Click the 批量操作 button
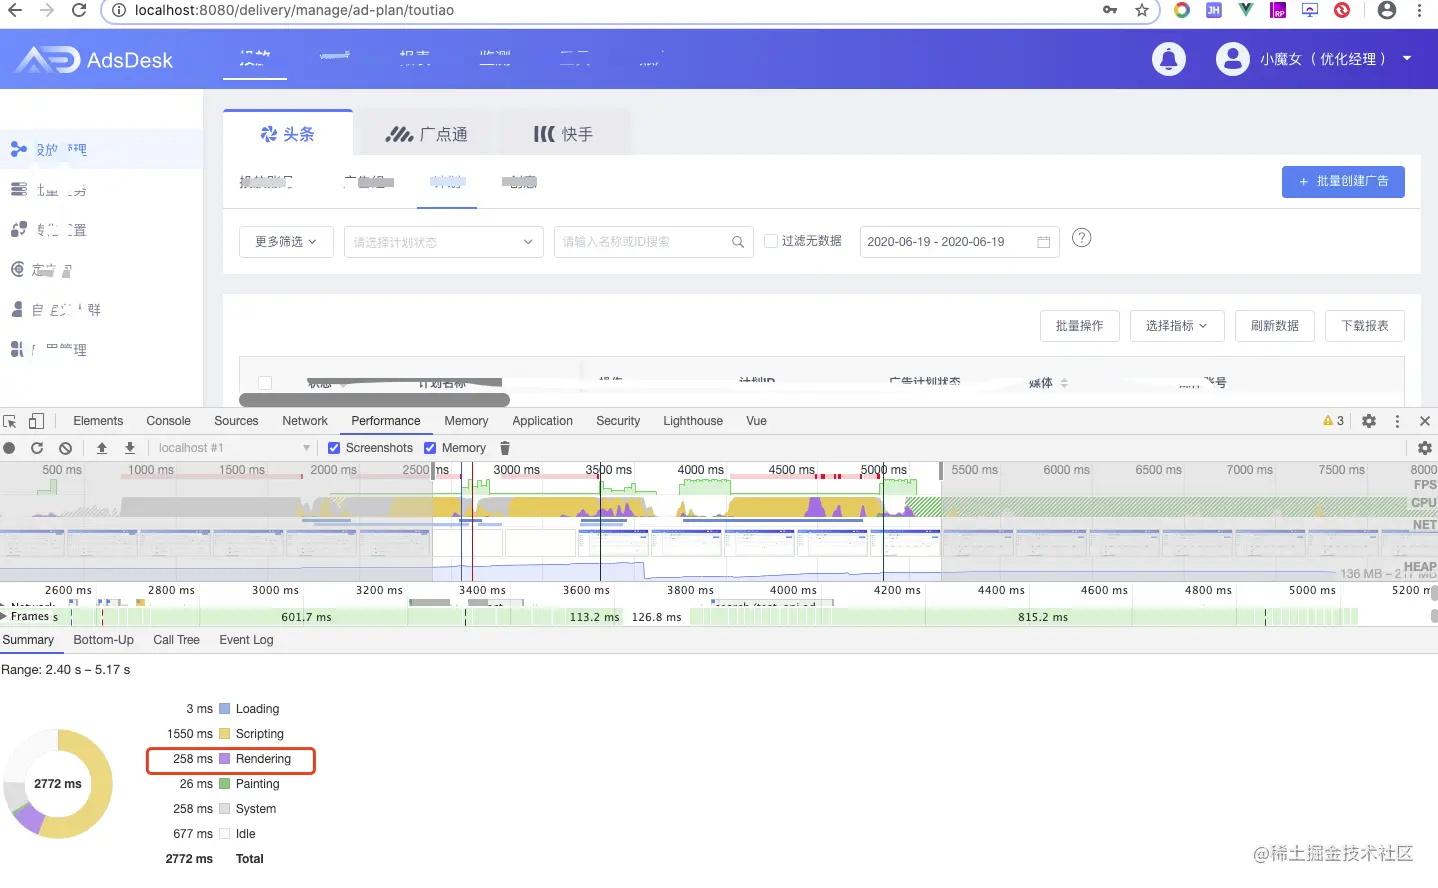 tap(1080, 326)
